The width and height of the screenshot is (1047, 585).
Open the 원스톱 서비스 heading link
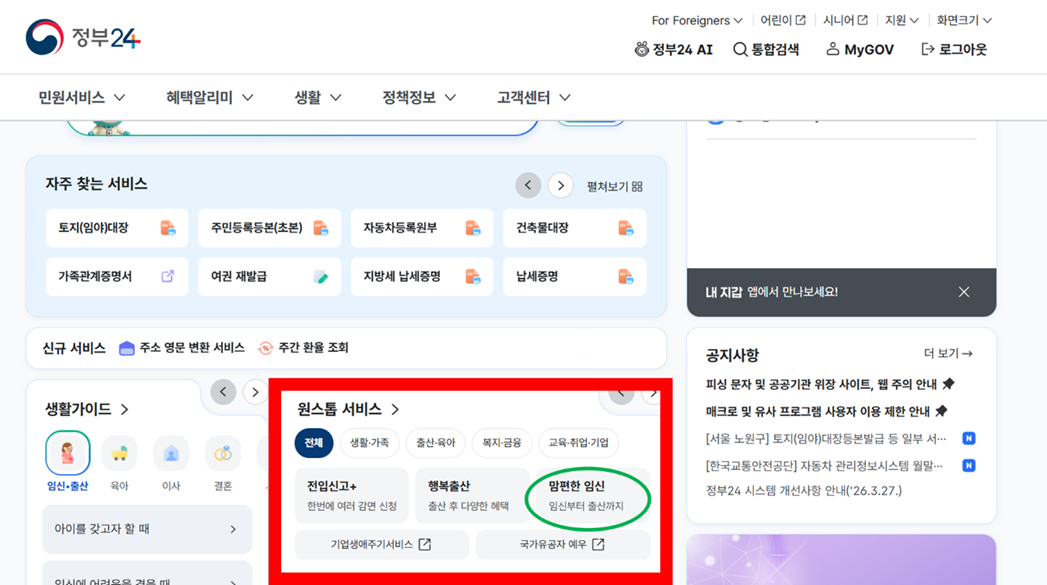(x=348, y=409)
